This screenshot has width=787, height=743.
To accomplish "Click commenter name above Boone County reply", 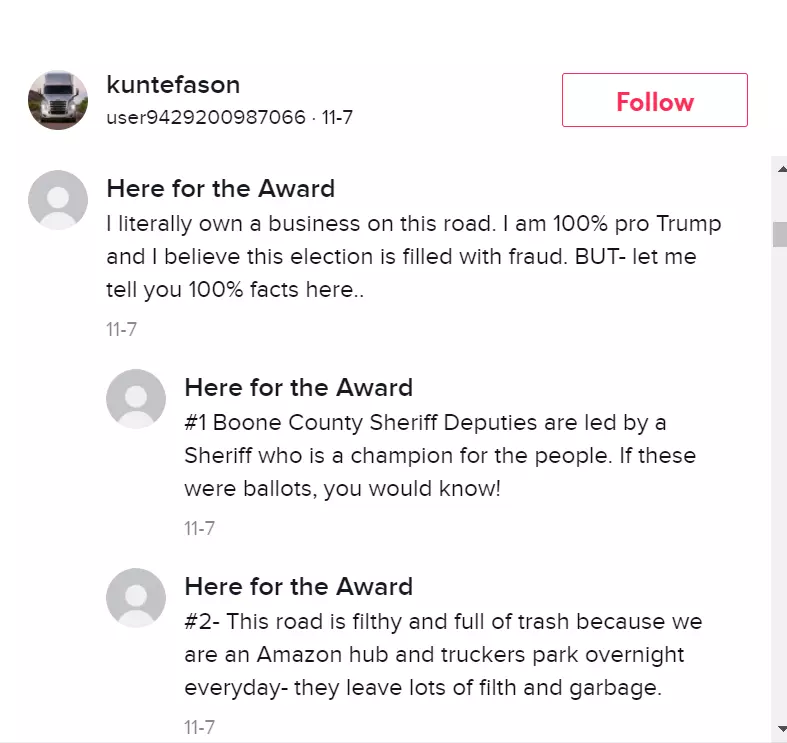I will pos(299,388).
